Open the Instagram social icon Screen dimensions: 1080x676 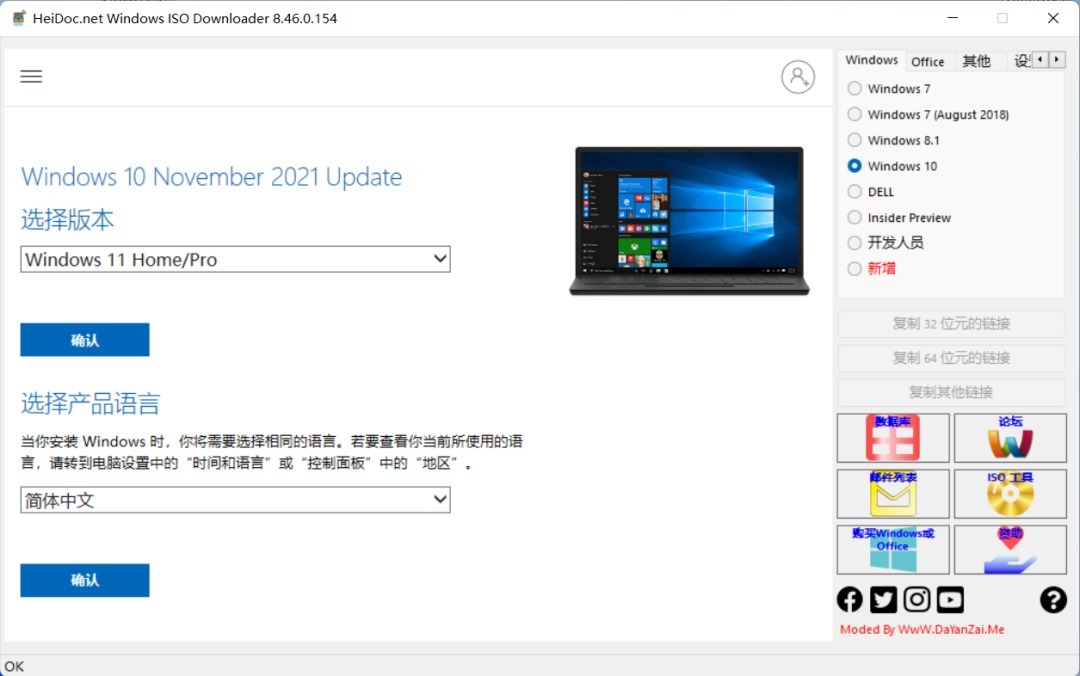(917, 599)
